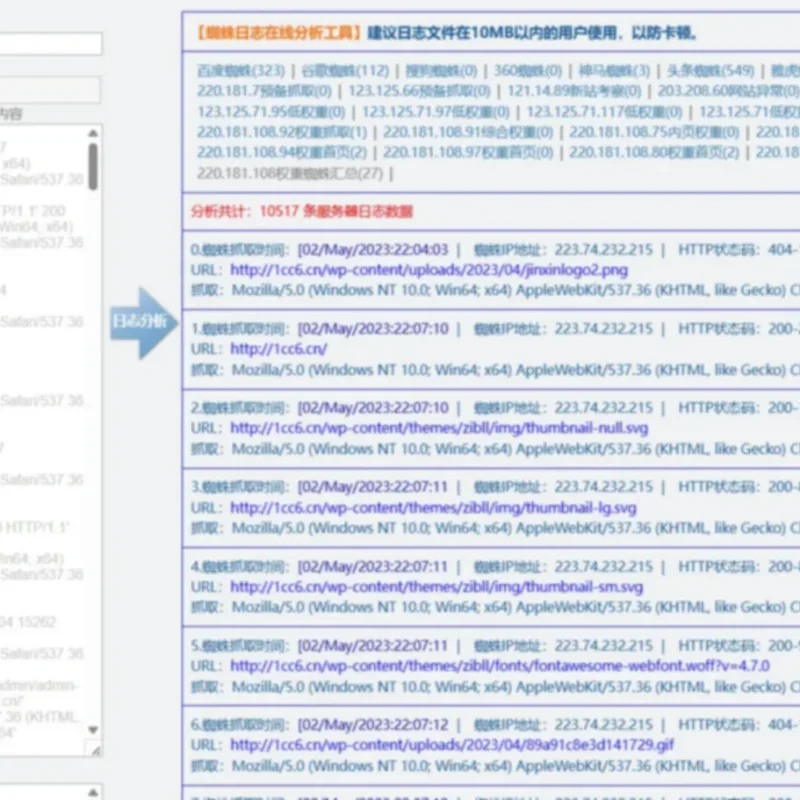The height and width of the screenshot is (800, 800).
Task: Open the http://1cc6.cn/ URL link
Action: tap(279, 349)
